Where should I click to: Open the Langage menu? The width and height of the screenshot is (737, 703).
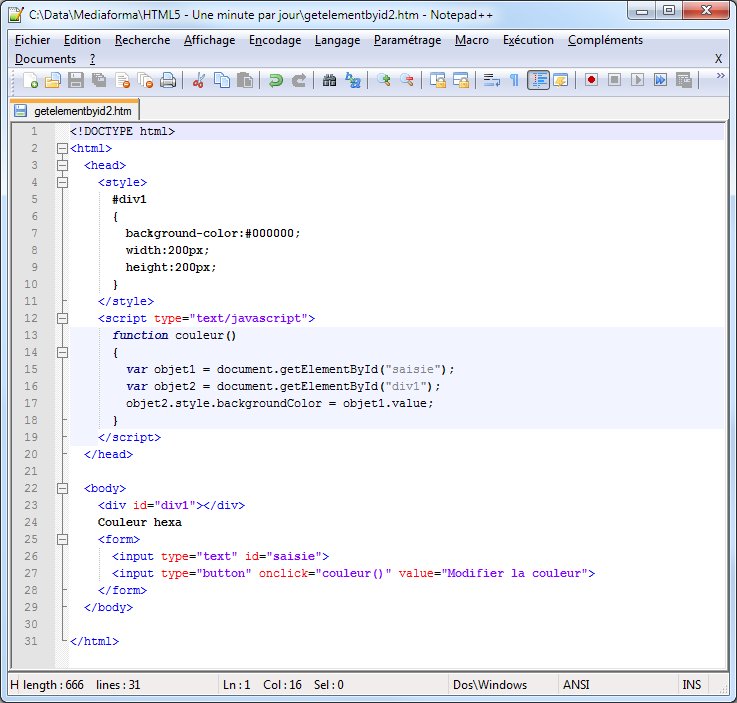[337, 40]
